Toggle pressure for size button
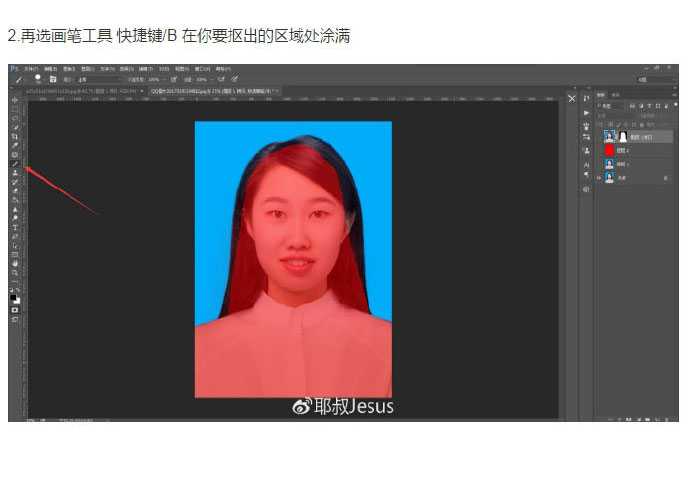The height and width of the screenshot is (489, 690). click(x=235, y=79)
